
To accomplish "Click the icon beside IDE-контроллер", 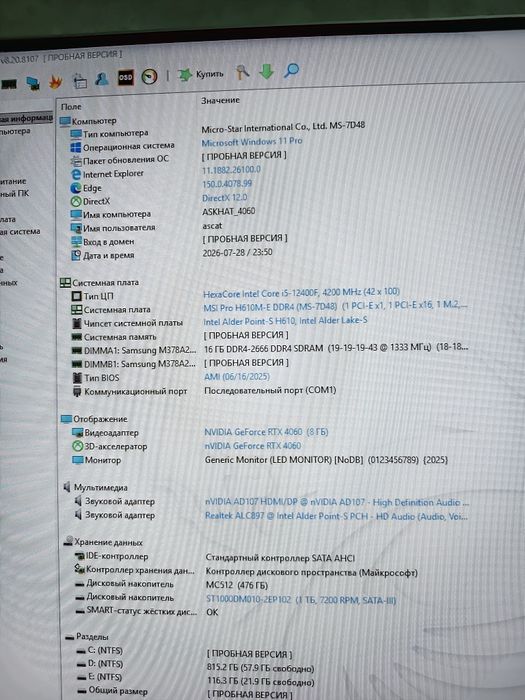I will tap(79, 556).
